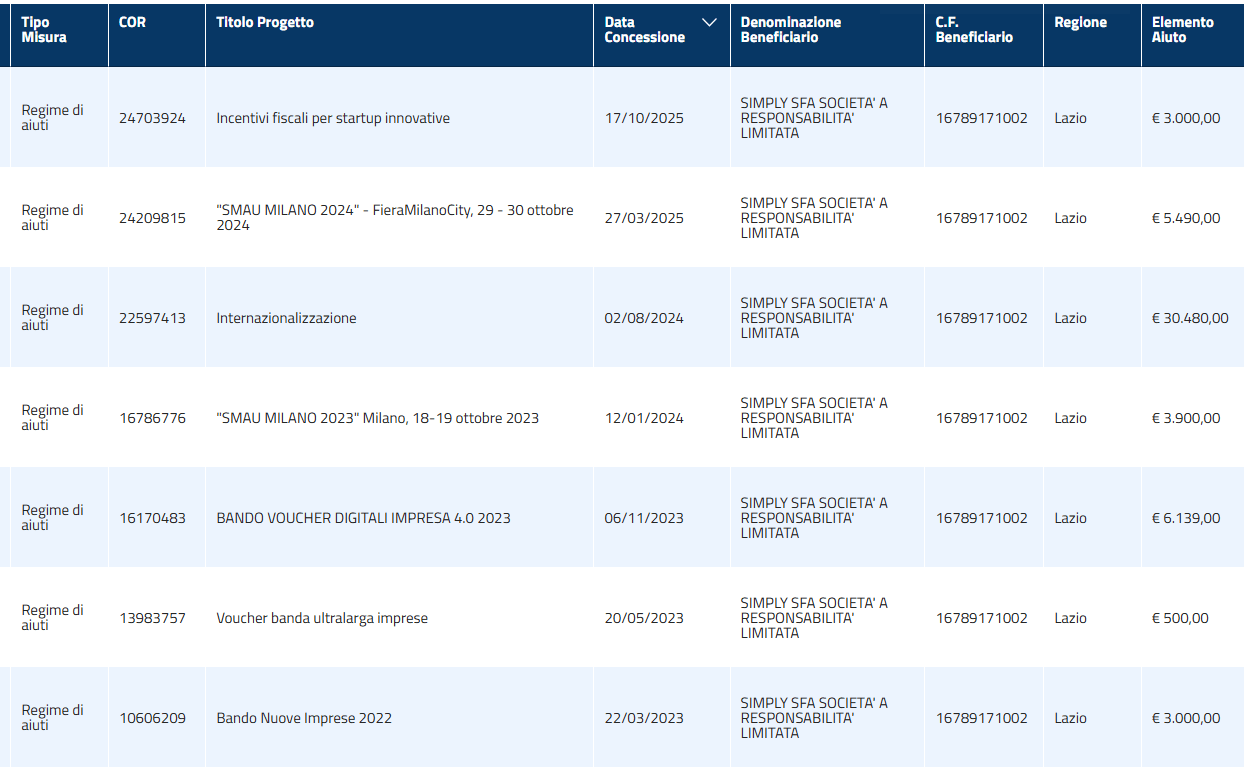Click the Denominazione Beneficiario column header
This screenshot has width=1244, height=777.
click(790, 30)
